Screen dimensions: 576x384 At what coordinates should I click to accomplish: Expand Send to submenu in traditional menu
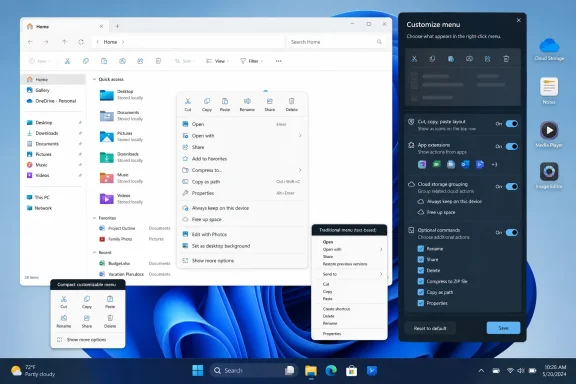click(381, 274)
